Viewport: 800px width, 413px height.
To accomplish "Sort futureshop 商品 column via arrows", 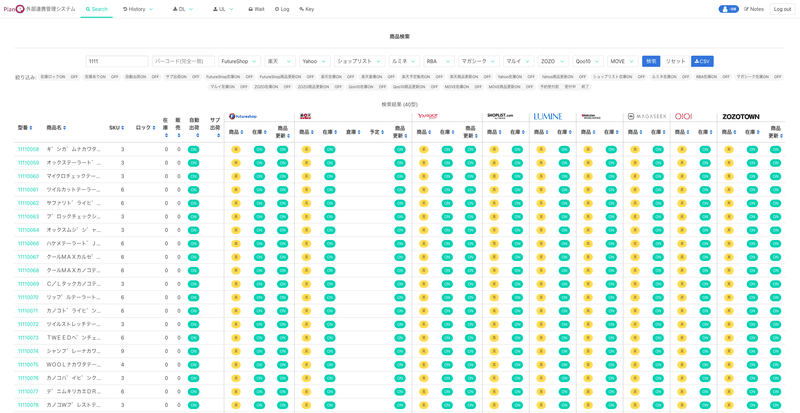I will click(x=242, y=132).
